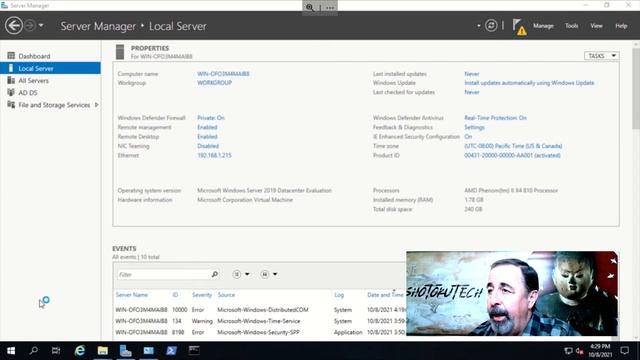Click the Dashboard icon in sidebar
The width and height of the screenshot is (640, 360).
click(11, 56)
